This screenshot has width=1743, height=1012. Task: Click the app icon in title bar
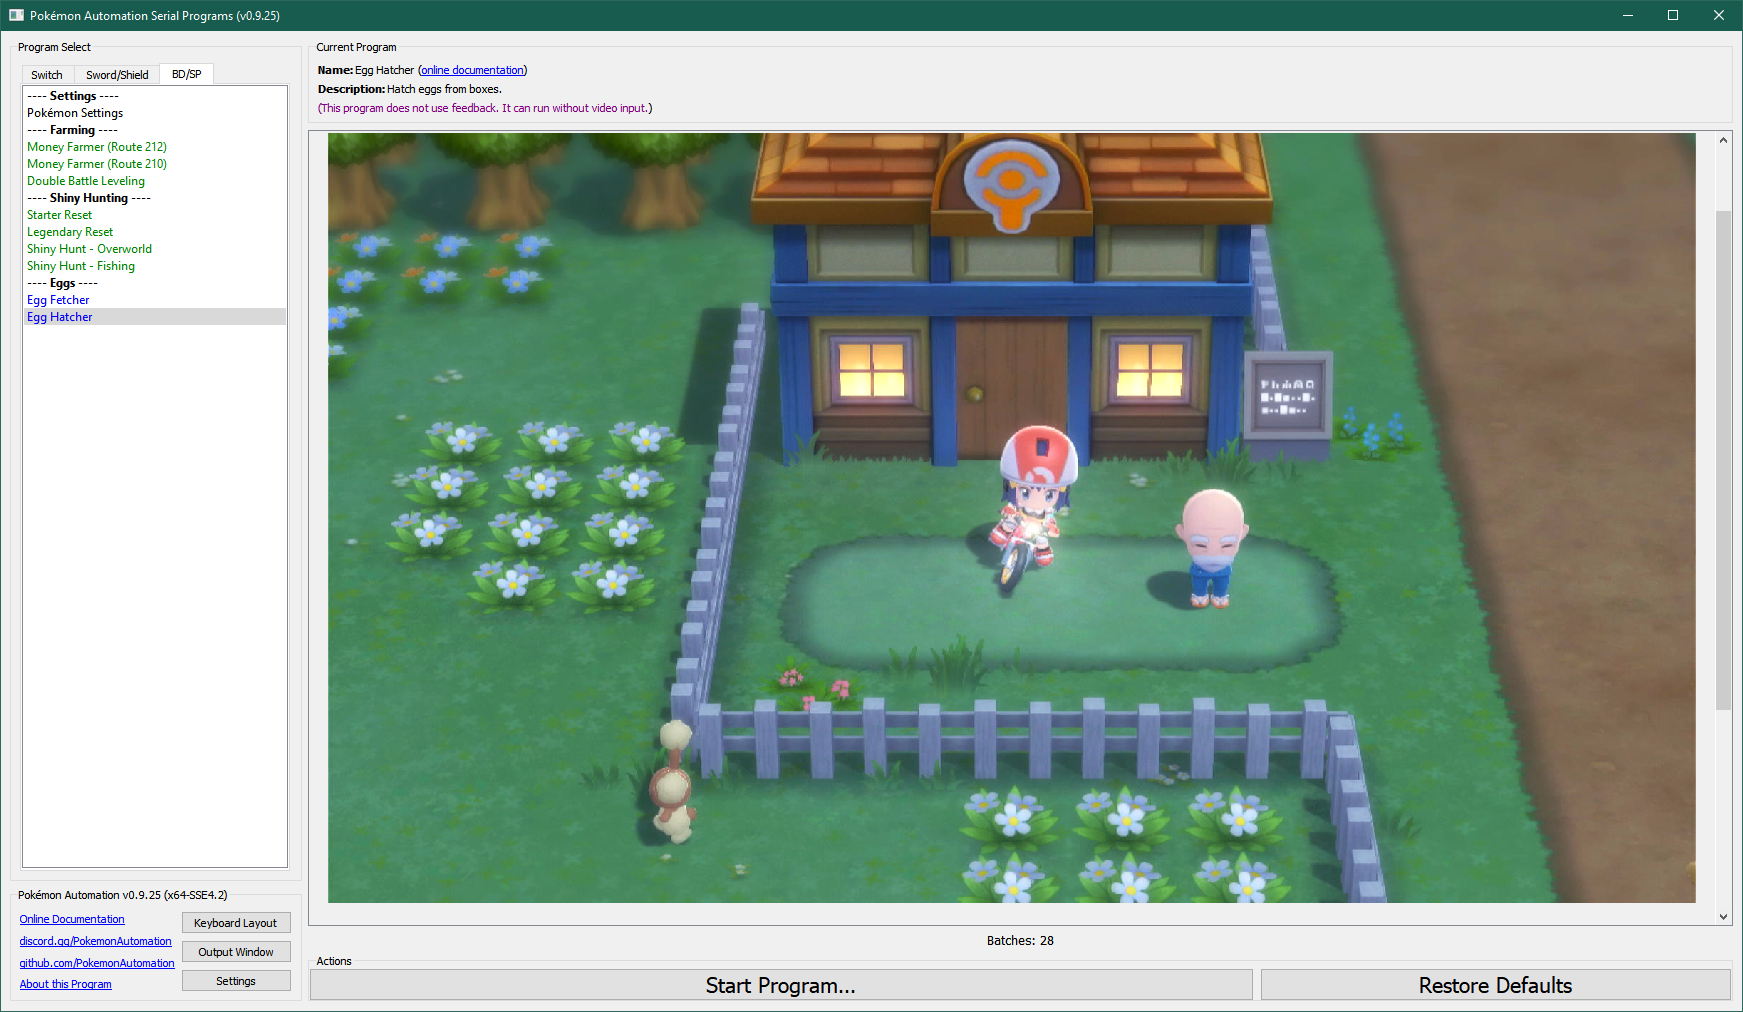16,15
